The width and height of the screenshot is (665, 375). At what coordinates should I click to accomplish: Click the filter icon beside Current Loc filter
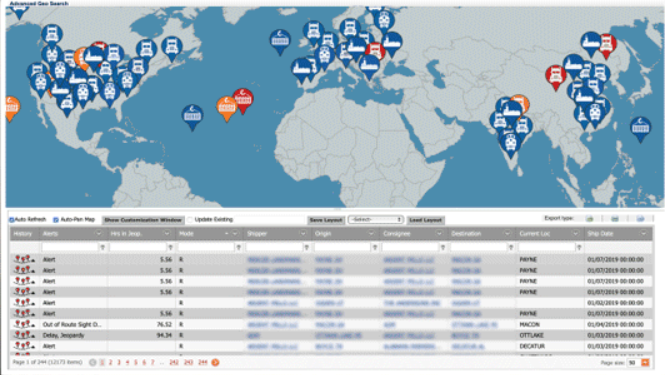[x=579, y=247]
